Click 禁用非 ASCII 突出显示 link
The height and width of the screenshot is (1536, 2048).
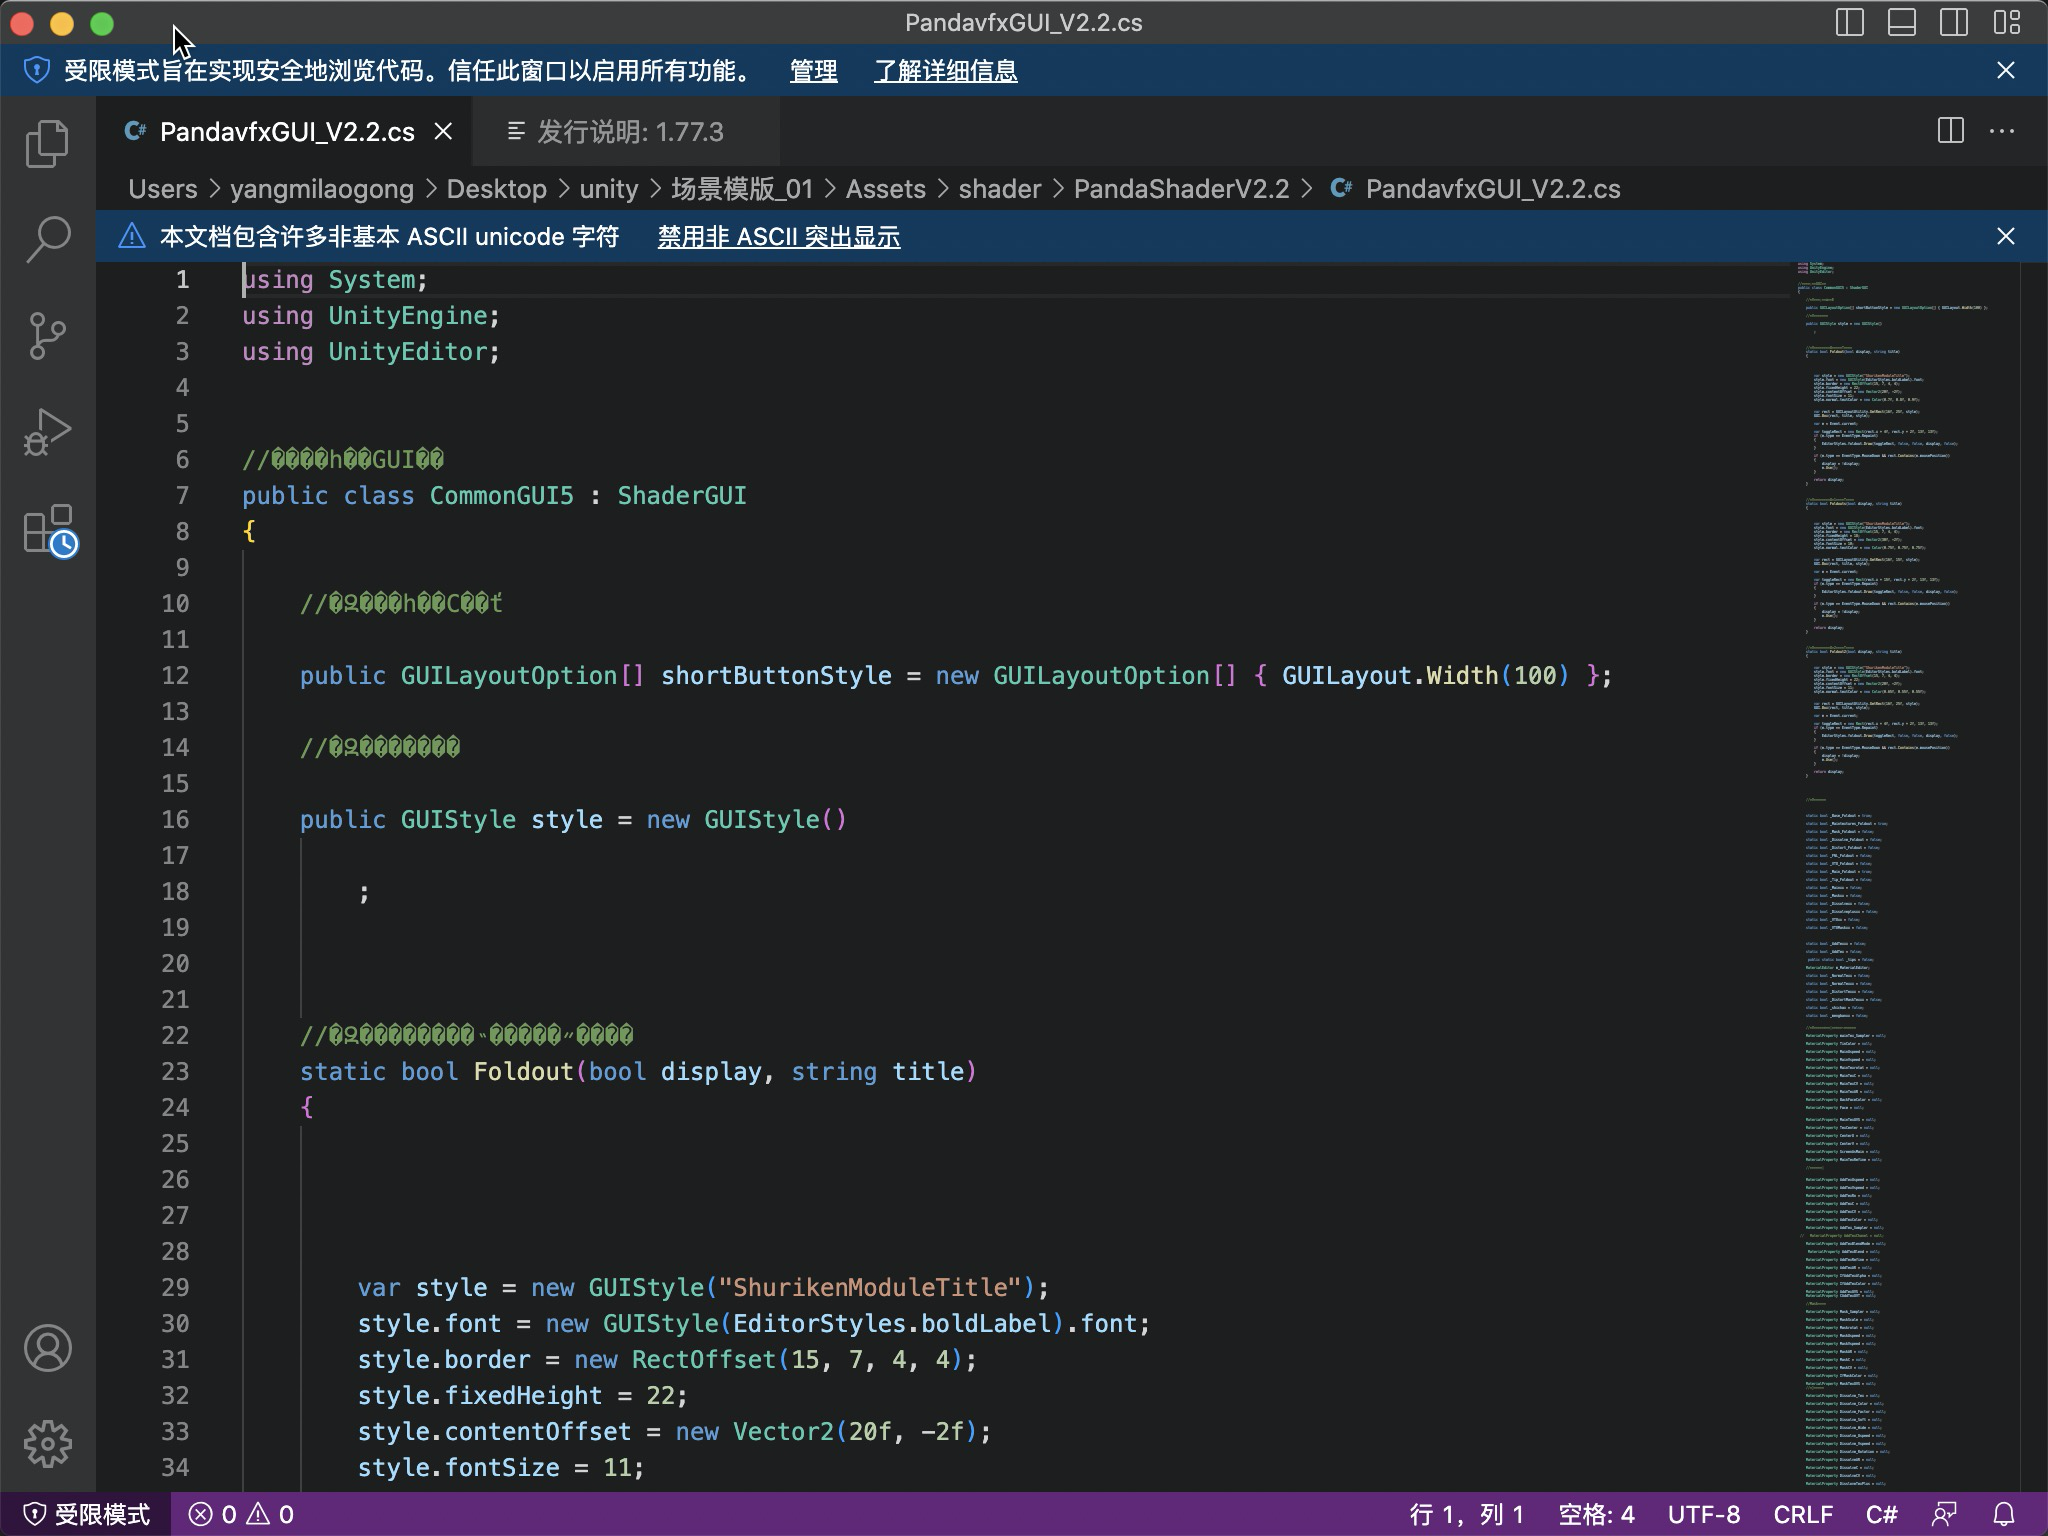778,237
